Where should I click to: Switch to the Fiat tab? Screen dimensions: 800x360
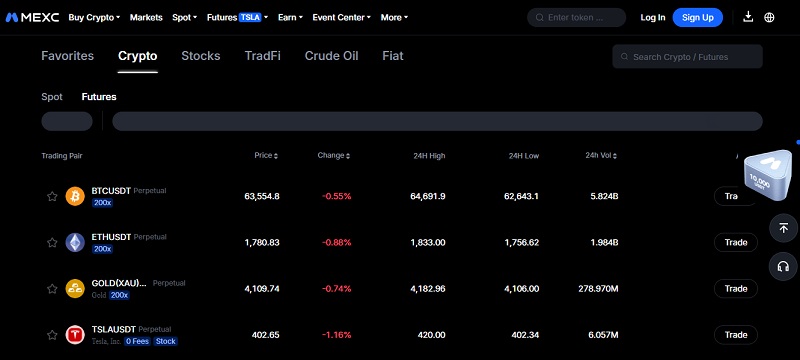pos(393,56)
